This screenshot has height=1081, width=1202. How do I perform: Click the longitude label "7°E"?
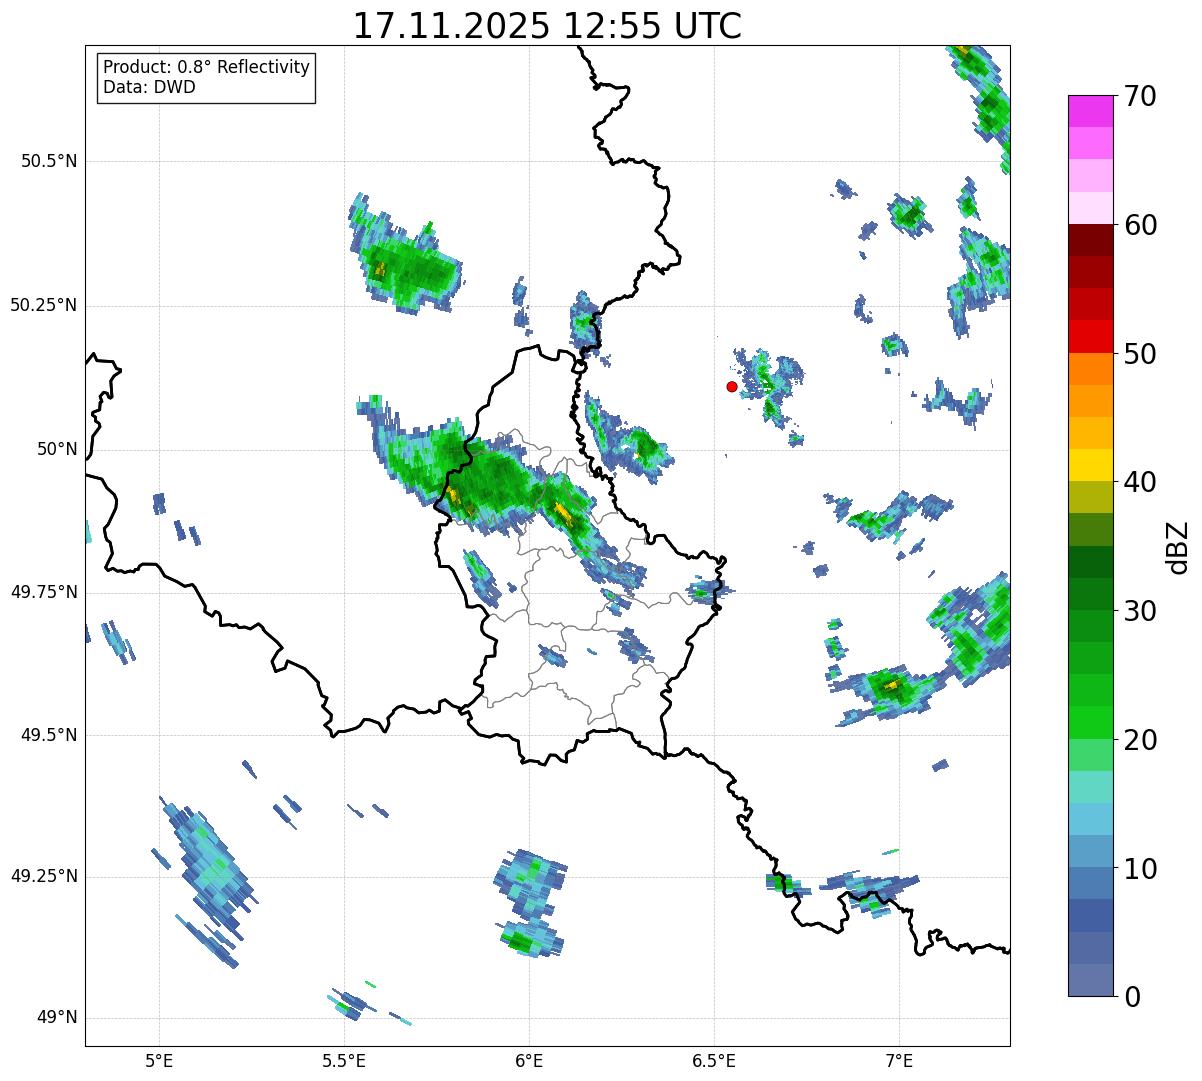click(899, 1060)
